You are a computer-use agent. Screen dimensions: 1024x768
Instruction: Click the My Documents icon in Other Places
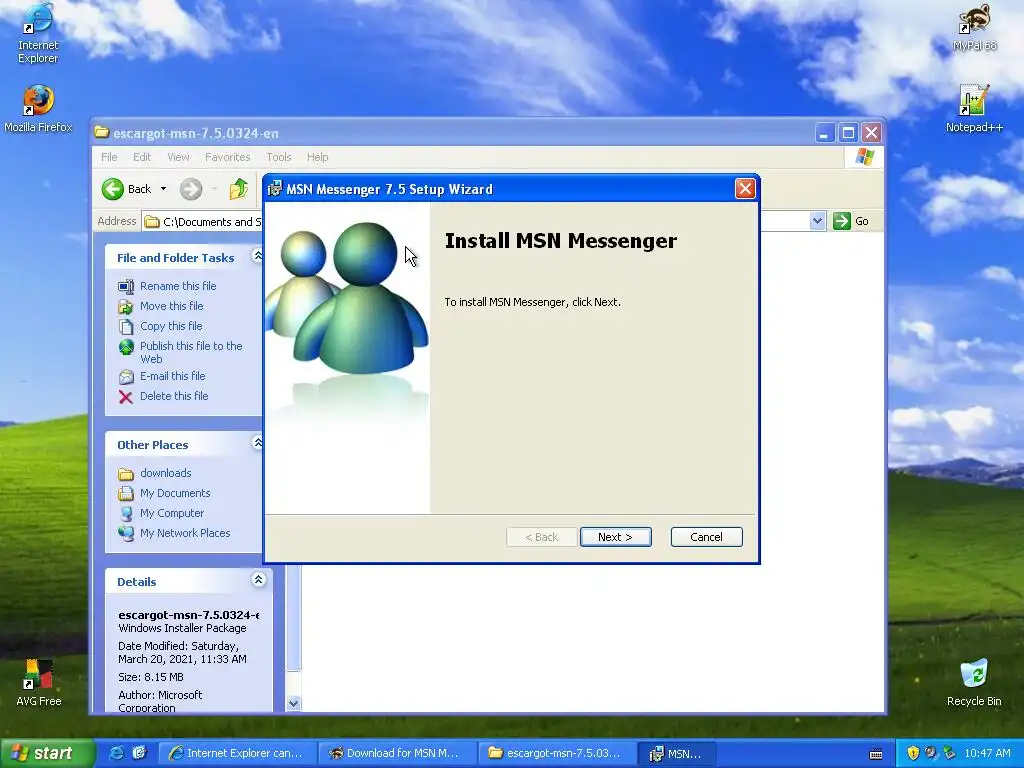(126, 493)
